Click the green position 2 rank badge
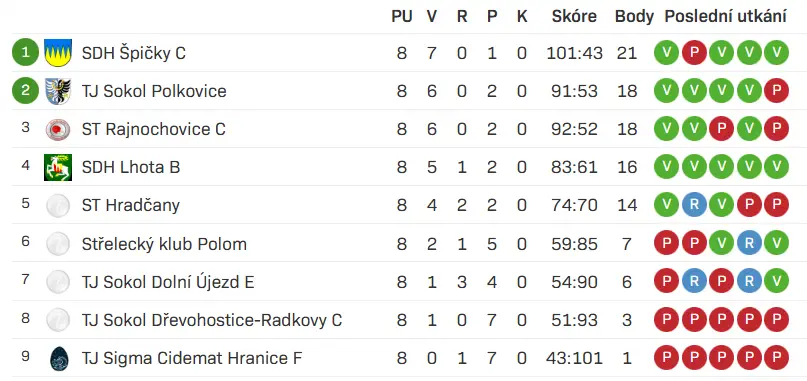The image size is (807, 381). 25,91
